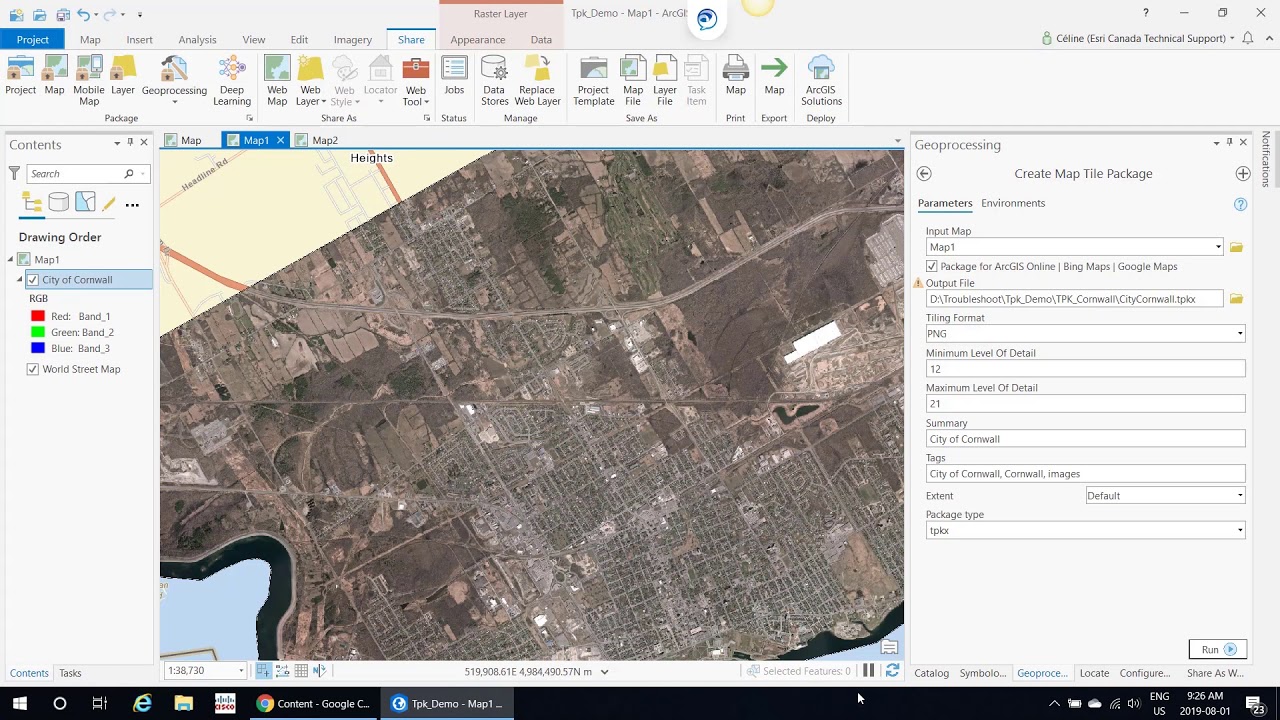Click the Minimum Level Of Detail field

pos(1085,369)
